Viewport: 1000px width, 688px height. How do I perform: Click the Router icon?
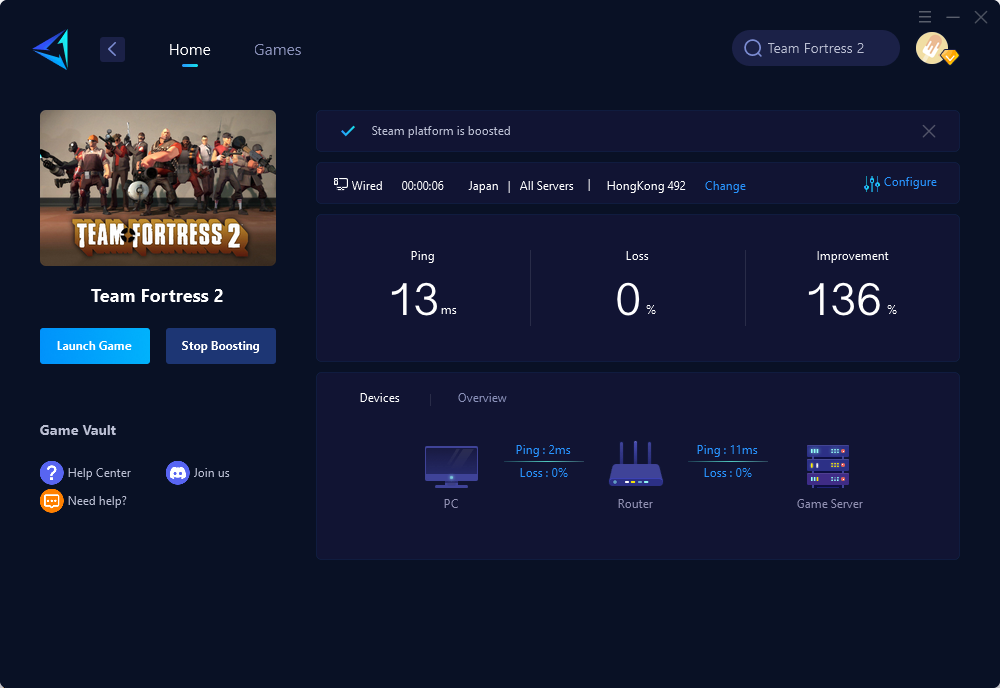point(635,464)
